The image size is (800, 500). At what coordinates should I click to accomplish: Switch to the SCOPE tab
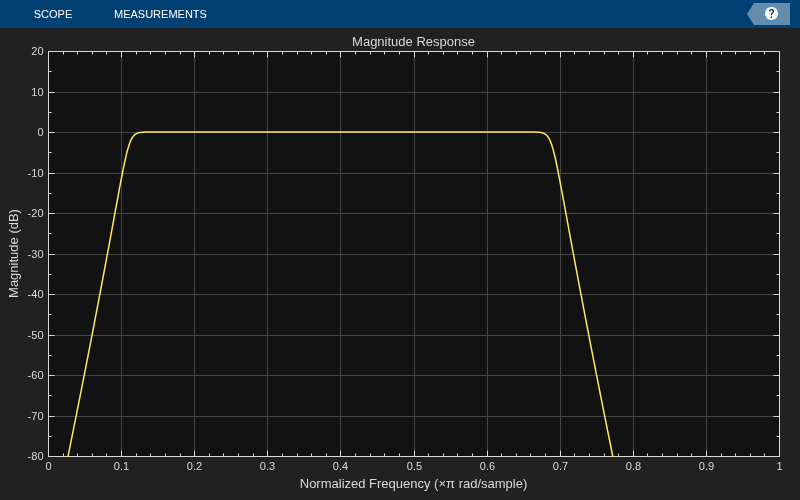[x=53, y=14]
